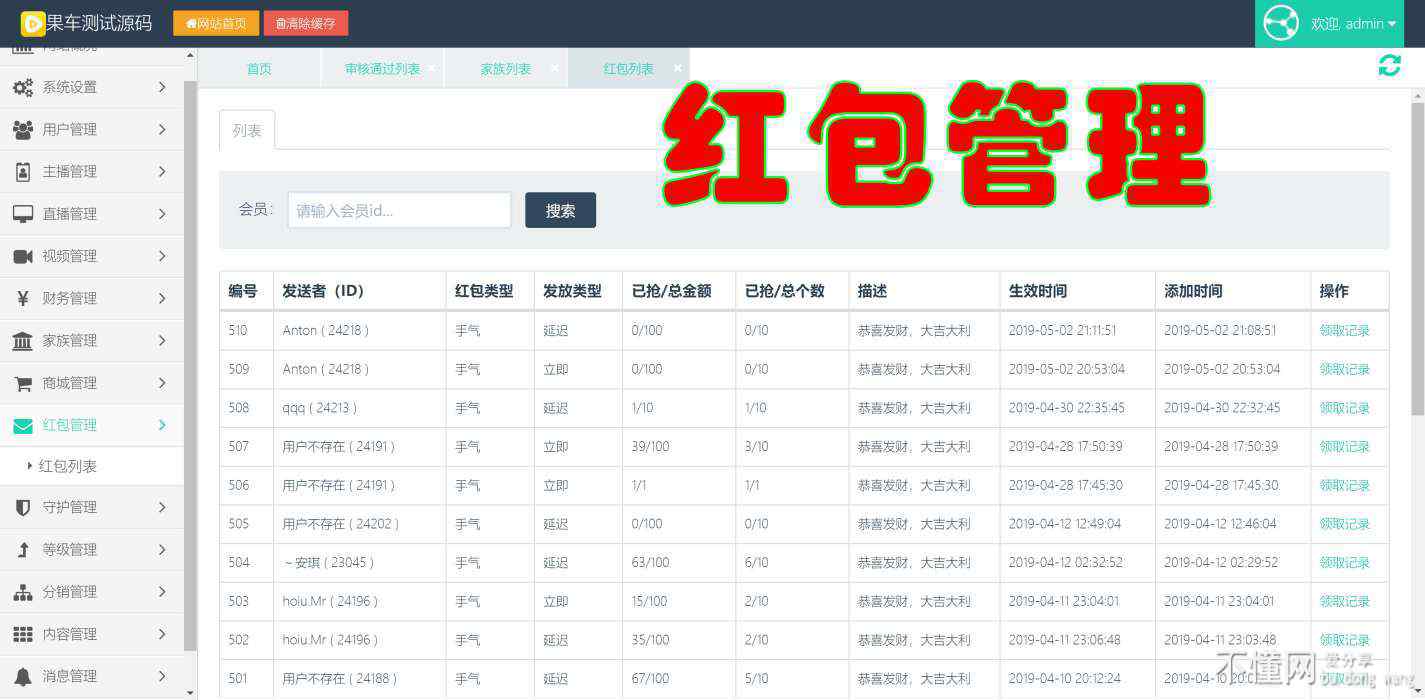
Task: Click the sidebar vertical scrollbar
Action: coord(190,365)
